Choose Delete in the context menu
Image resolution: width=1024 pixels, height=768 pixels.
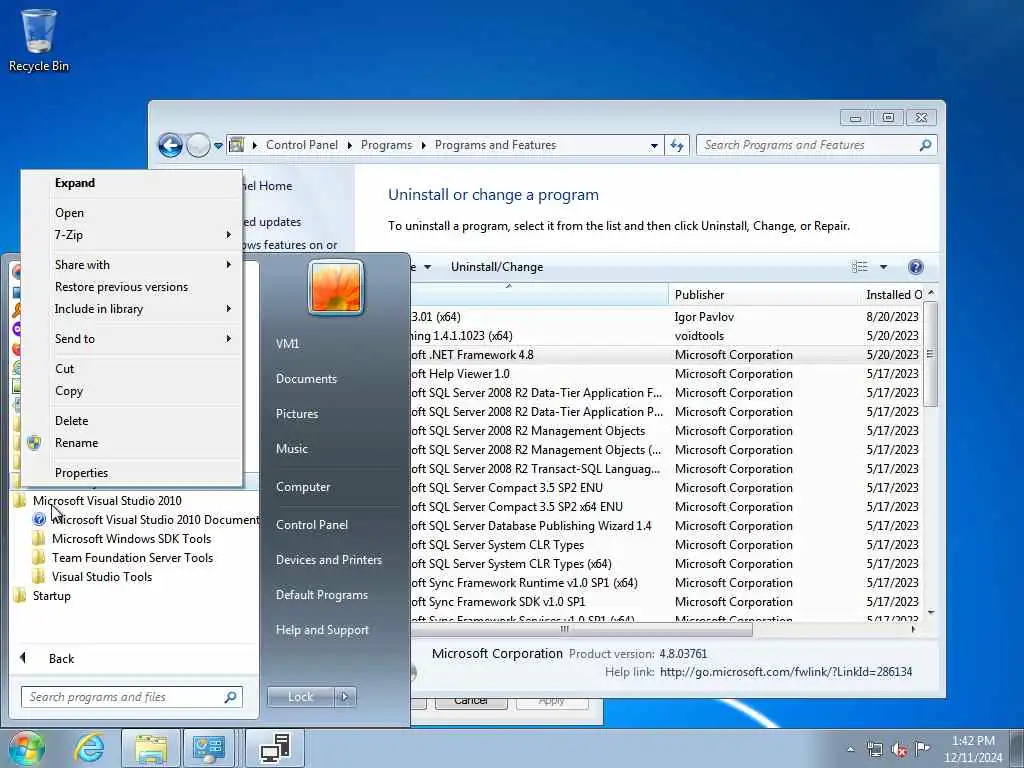132,421
